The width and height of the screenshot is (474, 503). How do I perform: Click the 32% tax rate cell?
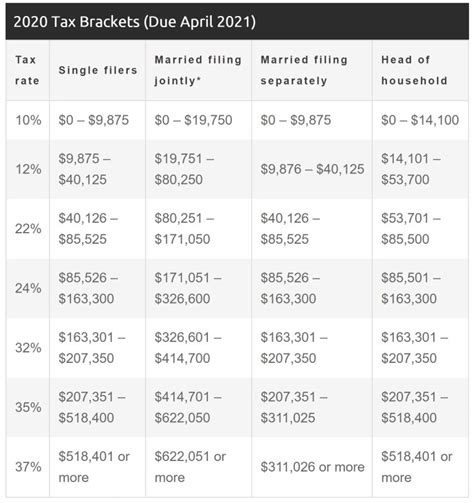tap(28, 348)
